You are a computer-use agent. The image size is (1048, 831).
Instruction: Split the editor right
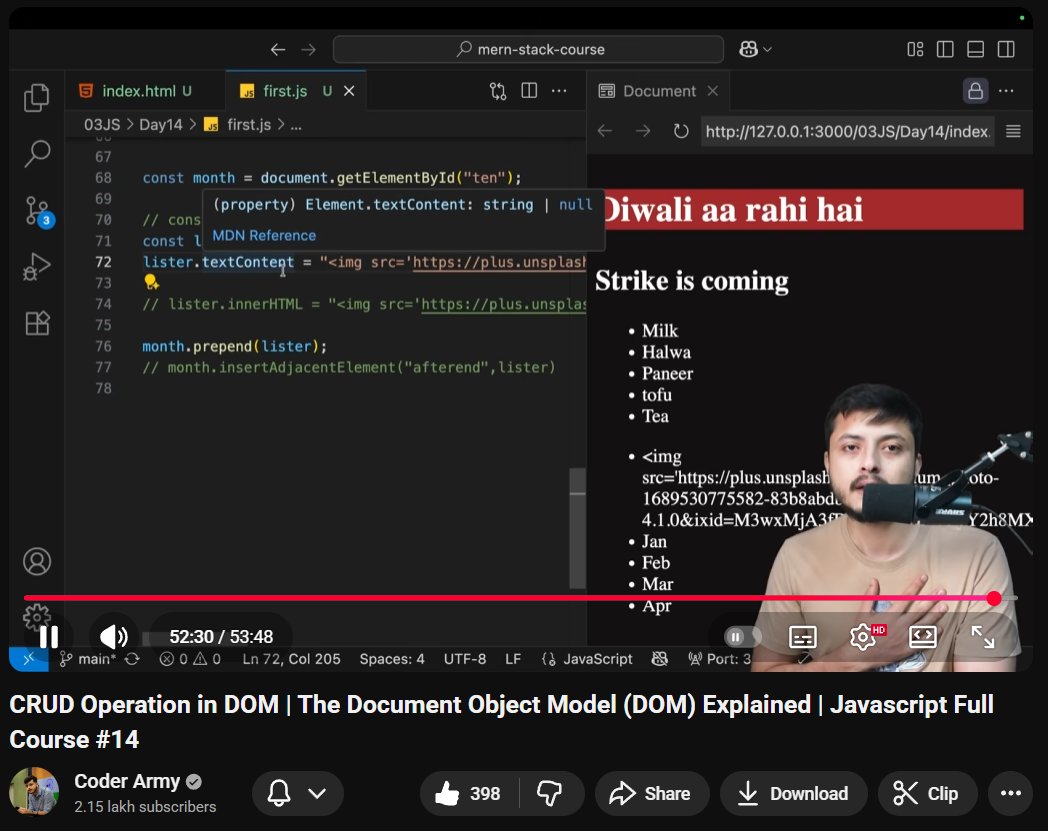click(529, 90)
